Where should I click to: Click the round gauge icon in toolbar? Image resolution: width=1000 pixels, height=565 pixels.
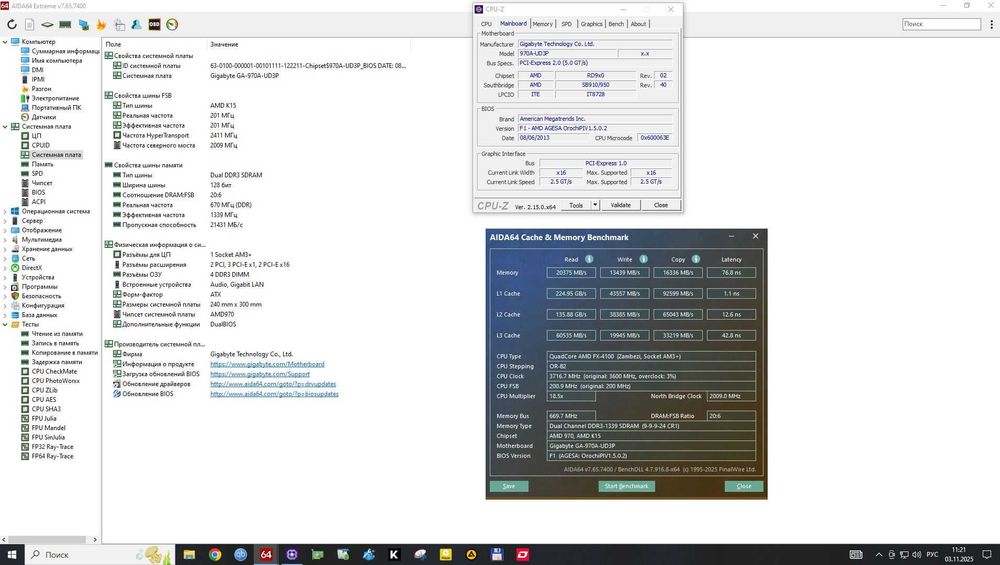point(172,24)
